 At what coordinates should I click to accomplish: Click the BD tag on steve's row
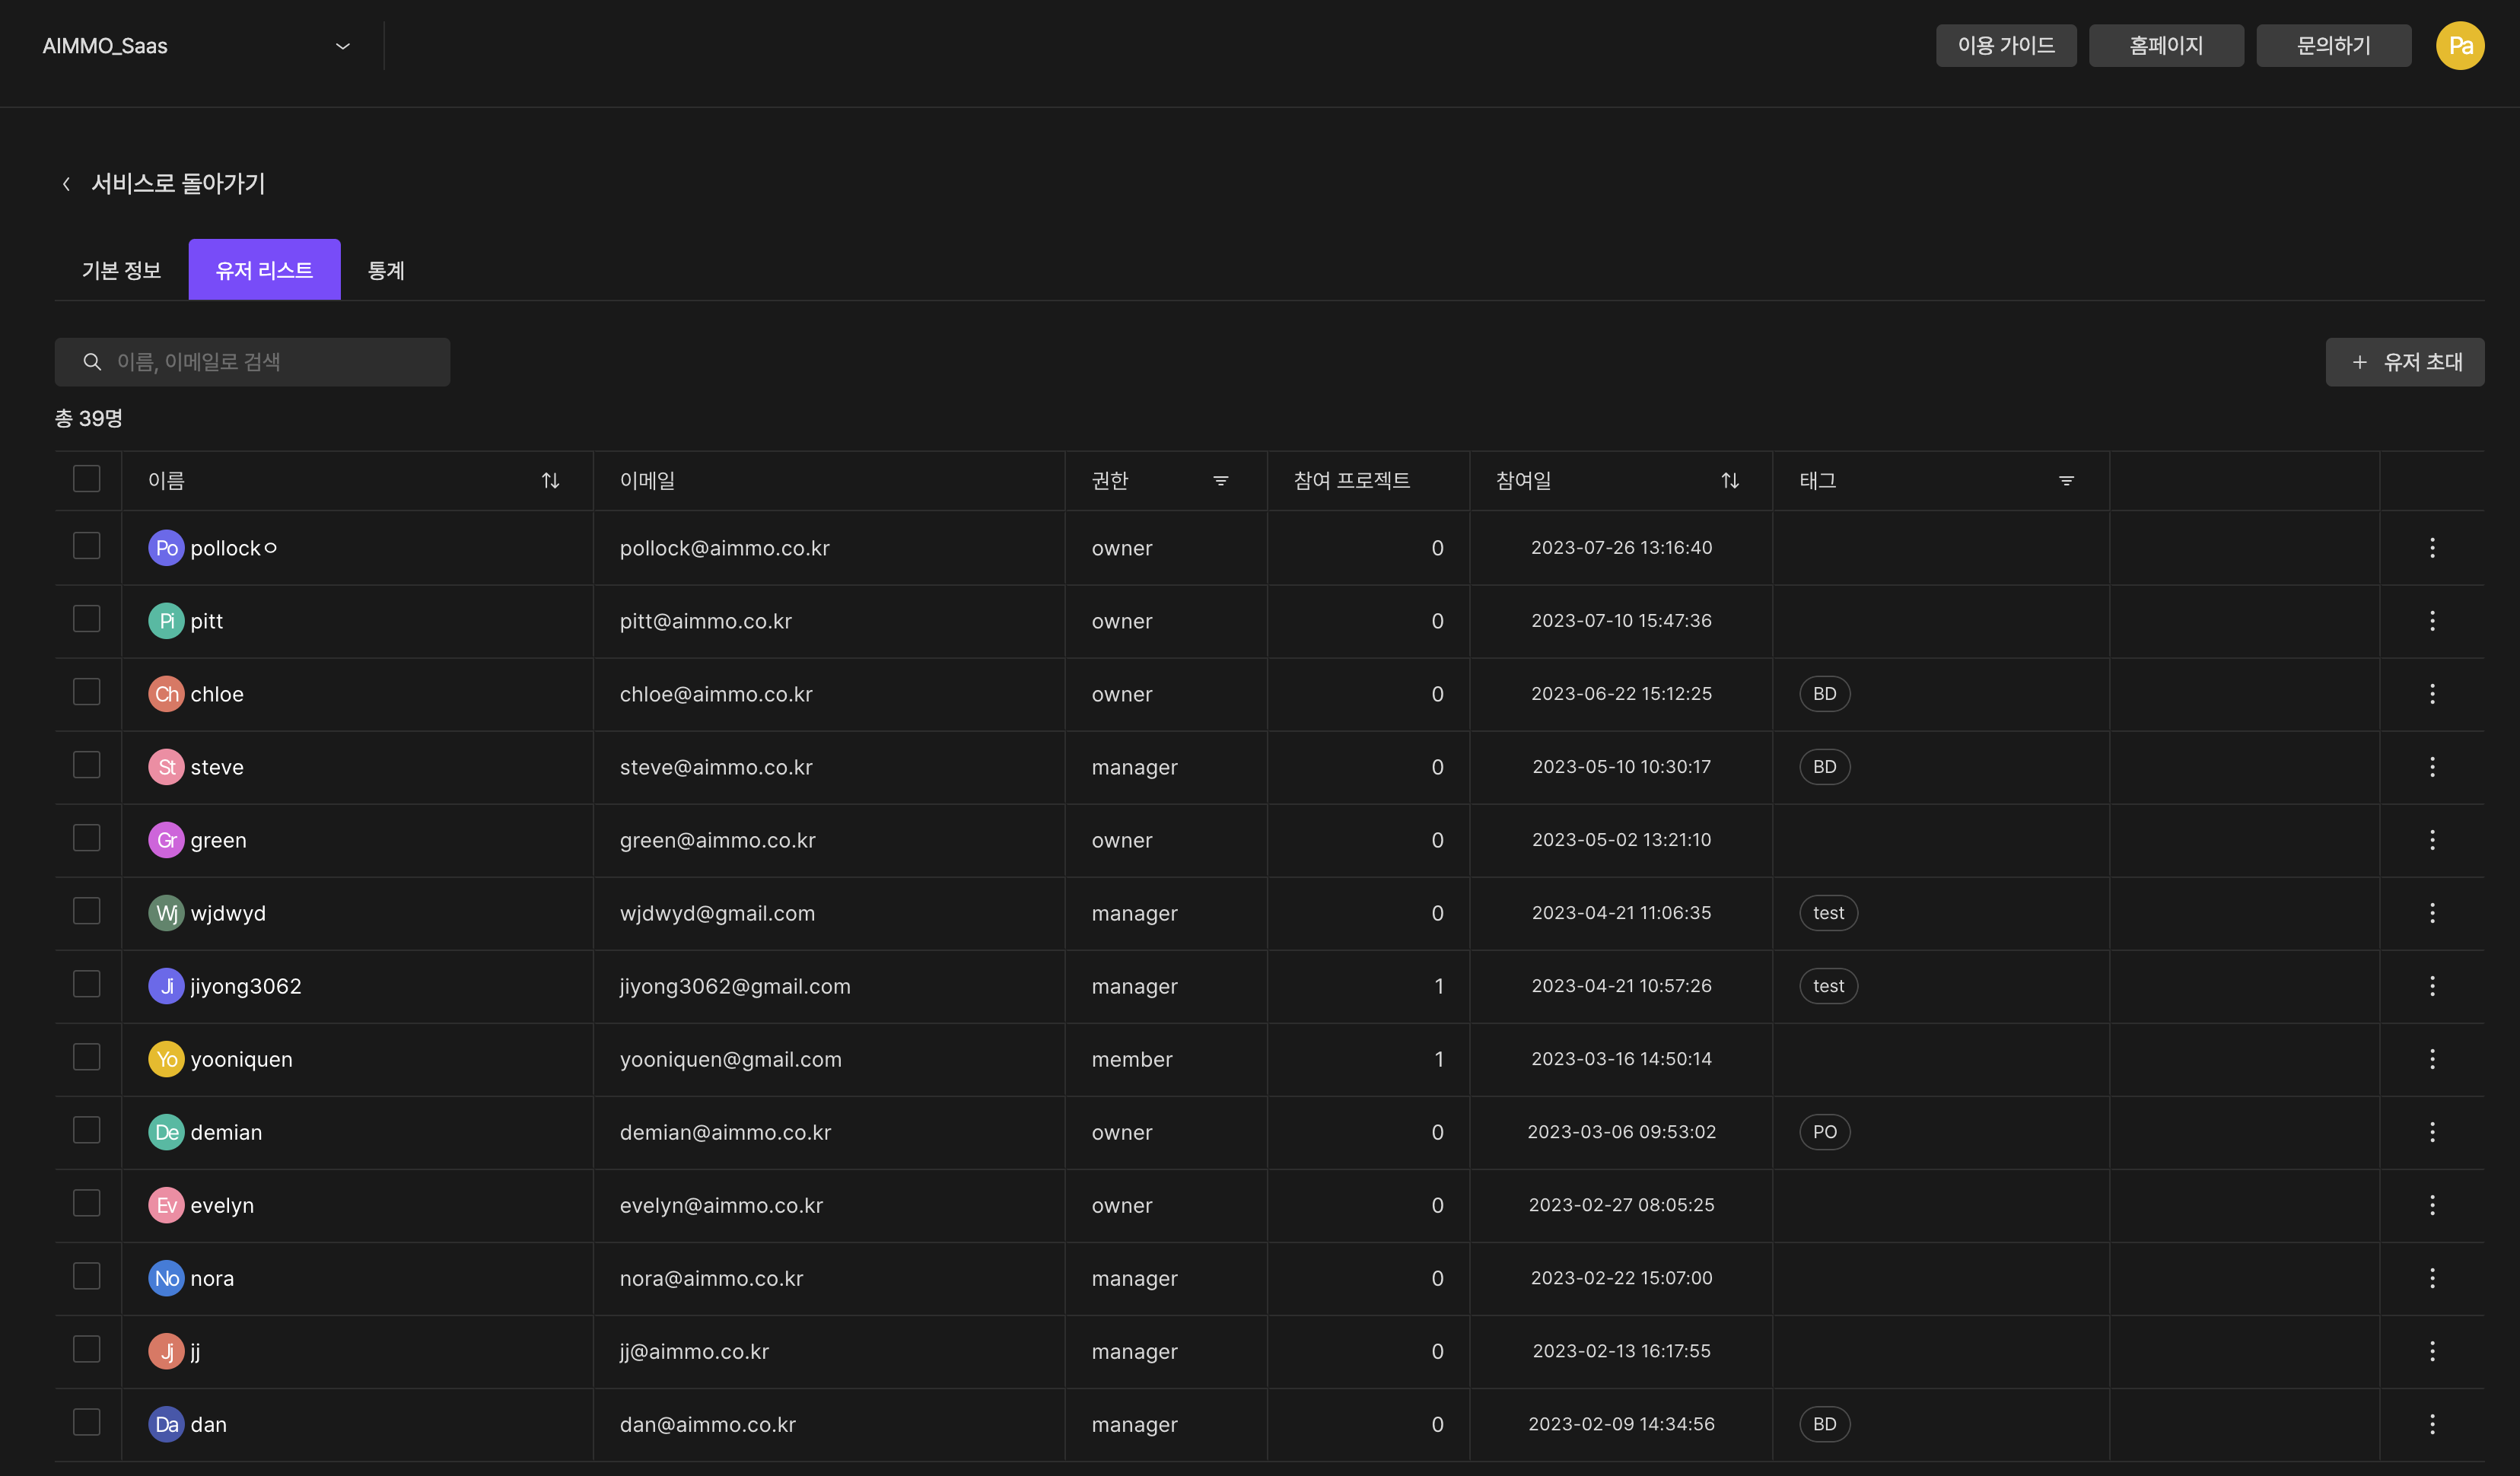click(x=1824, y=766)
